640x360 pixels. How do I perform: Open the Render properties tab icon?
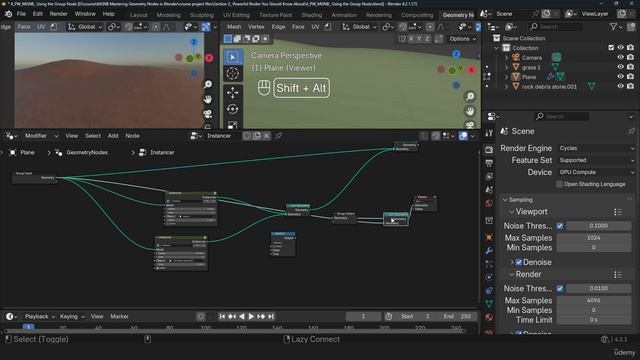(489, 150)
